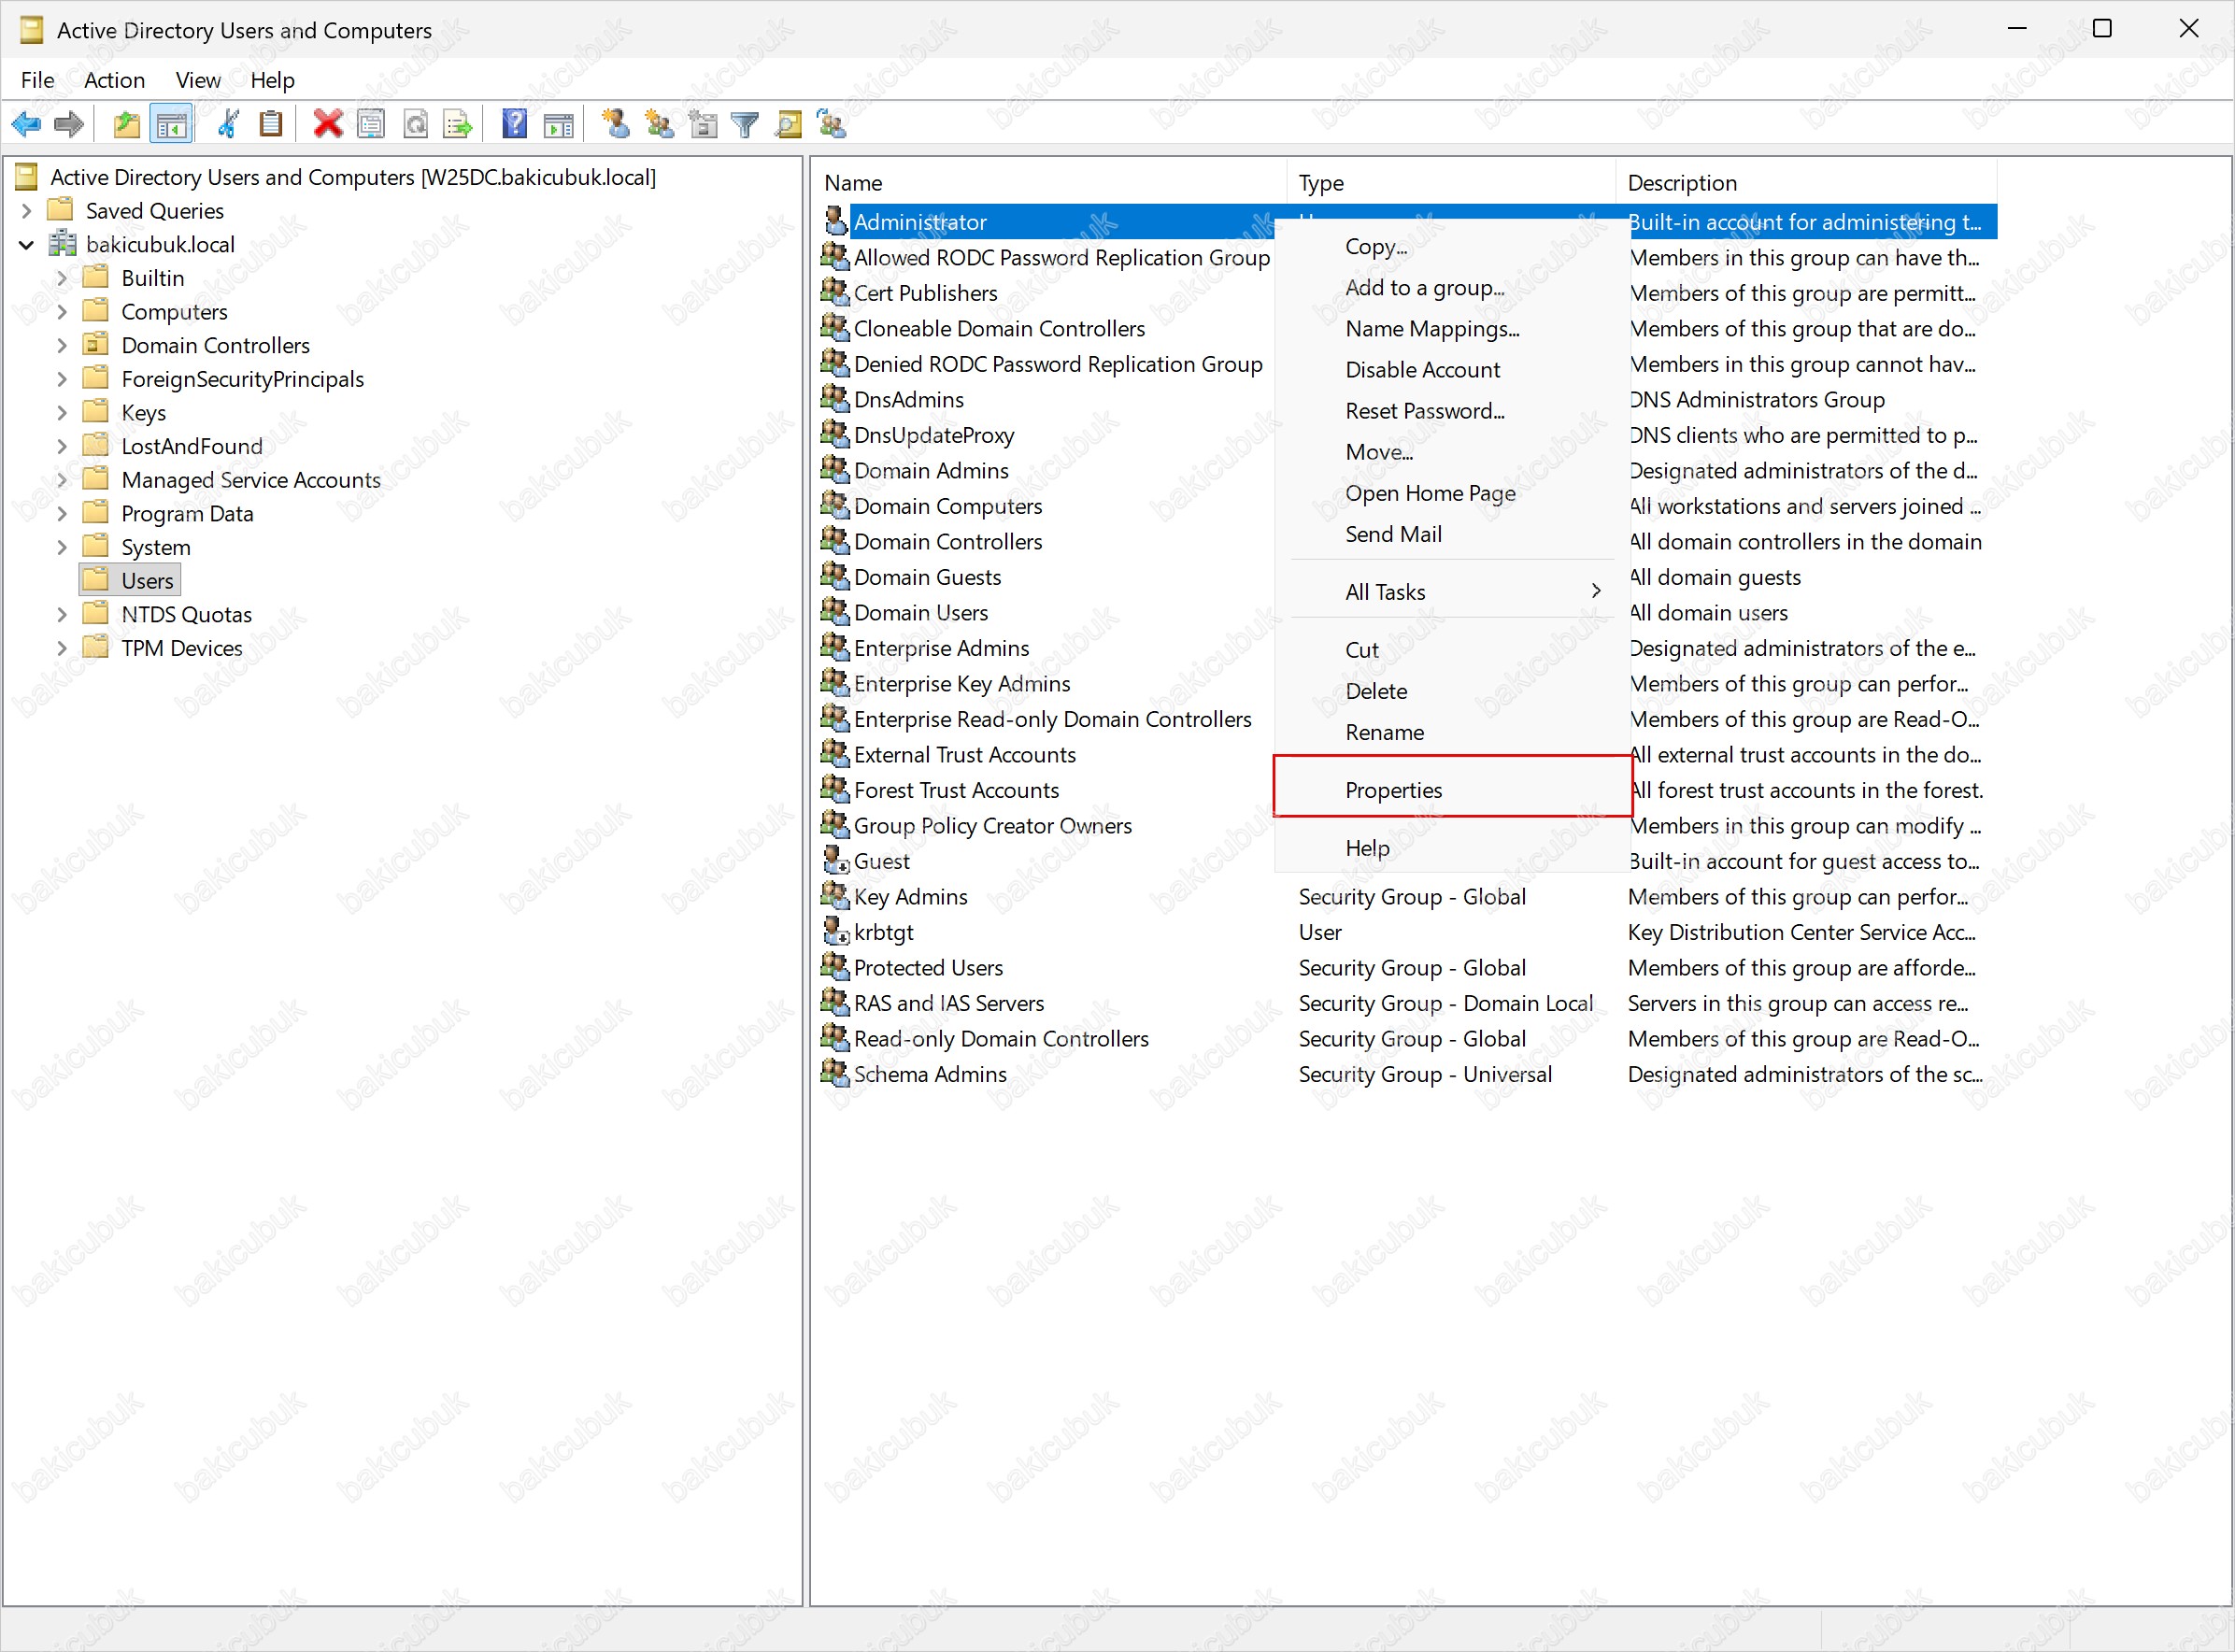The width and height of the screenshot is (2235, 1652).
Task: Select Send Mail in the context menu
Action: tap(1453, 534)
